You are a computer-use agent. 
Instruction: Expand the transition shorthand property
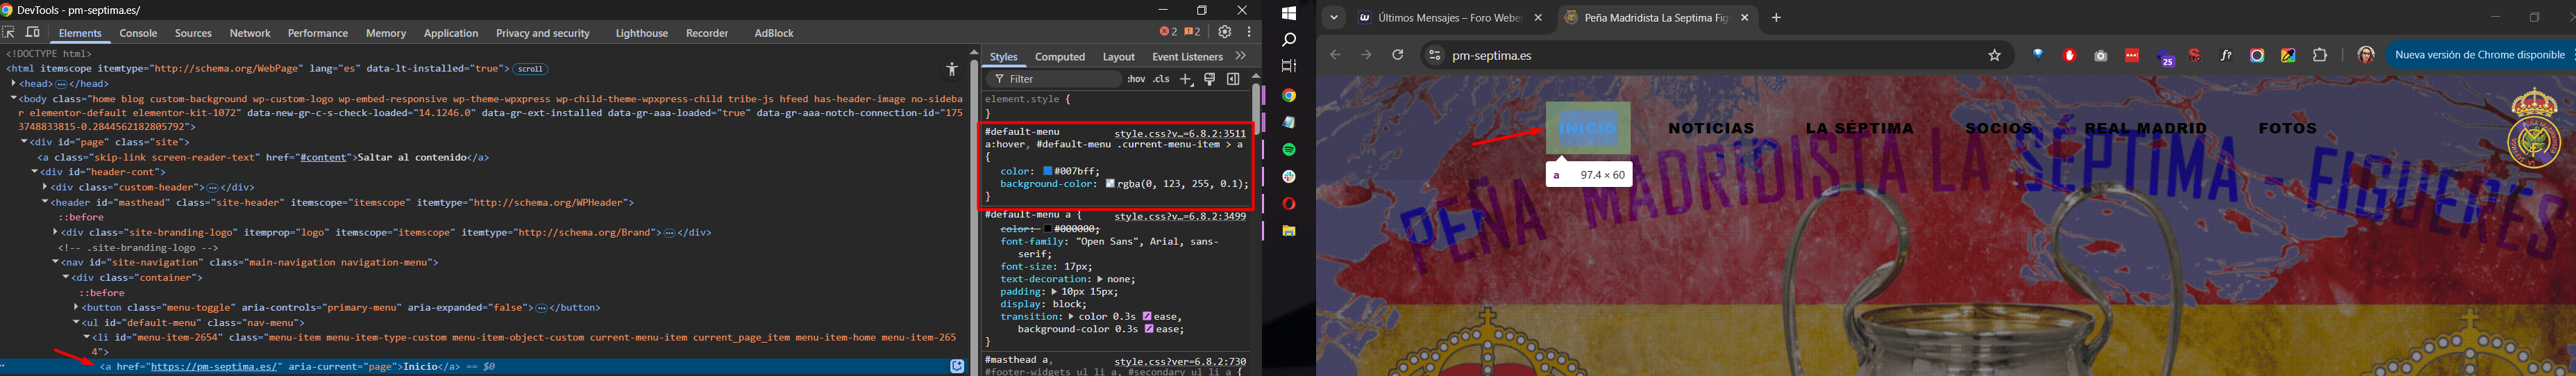point(1072,316)
